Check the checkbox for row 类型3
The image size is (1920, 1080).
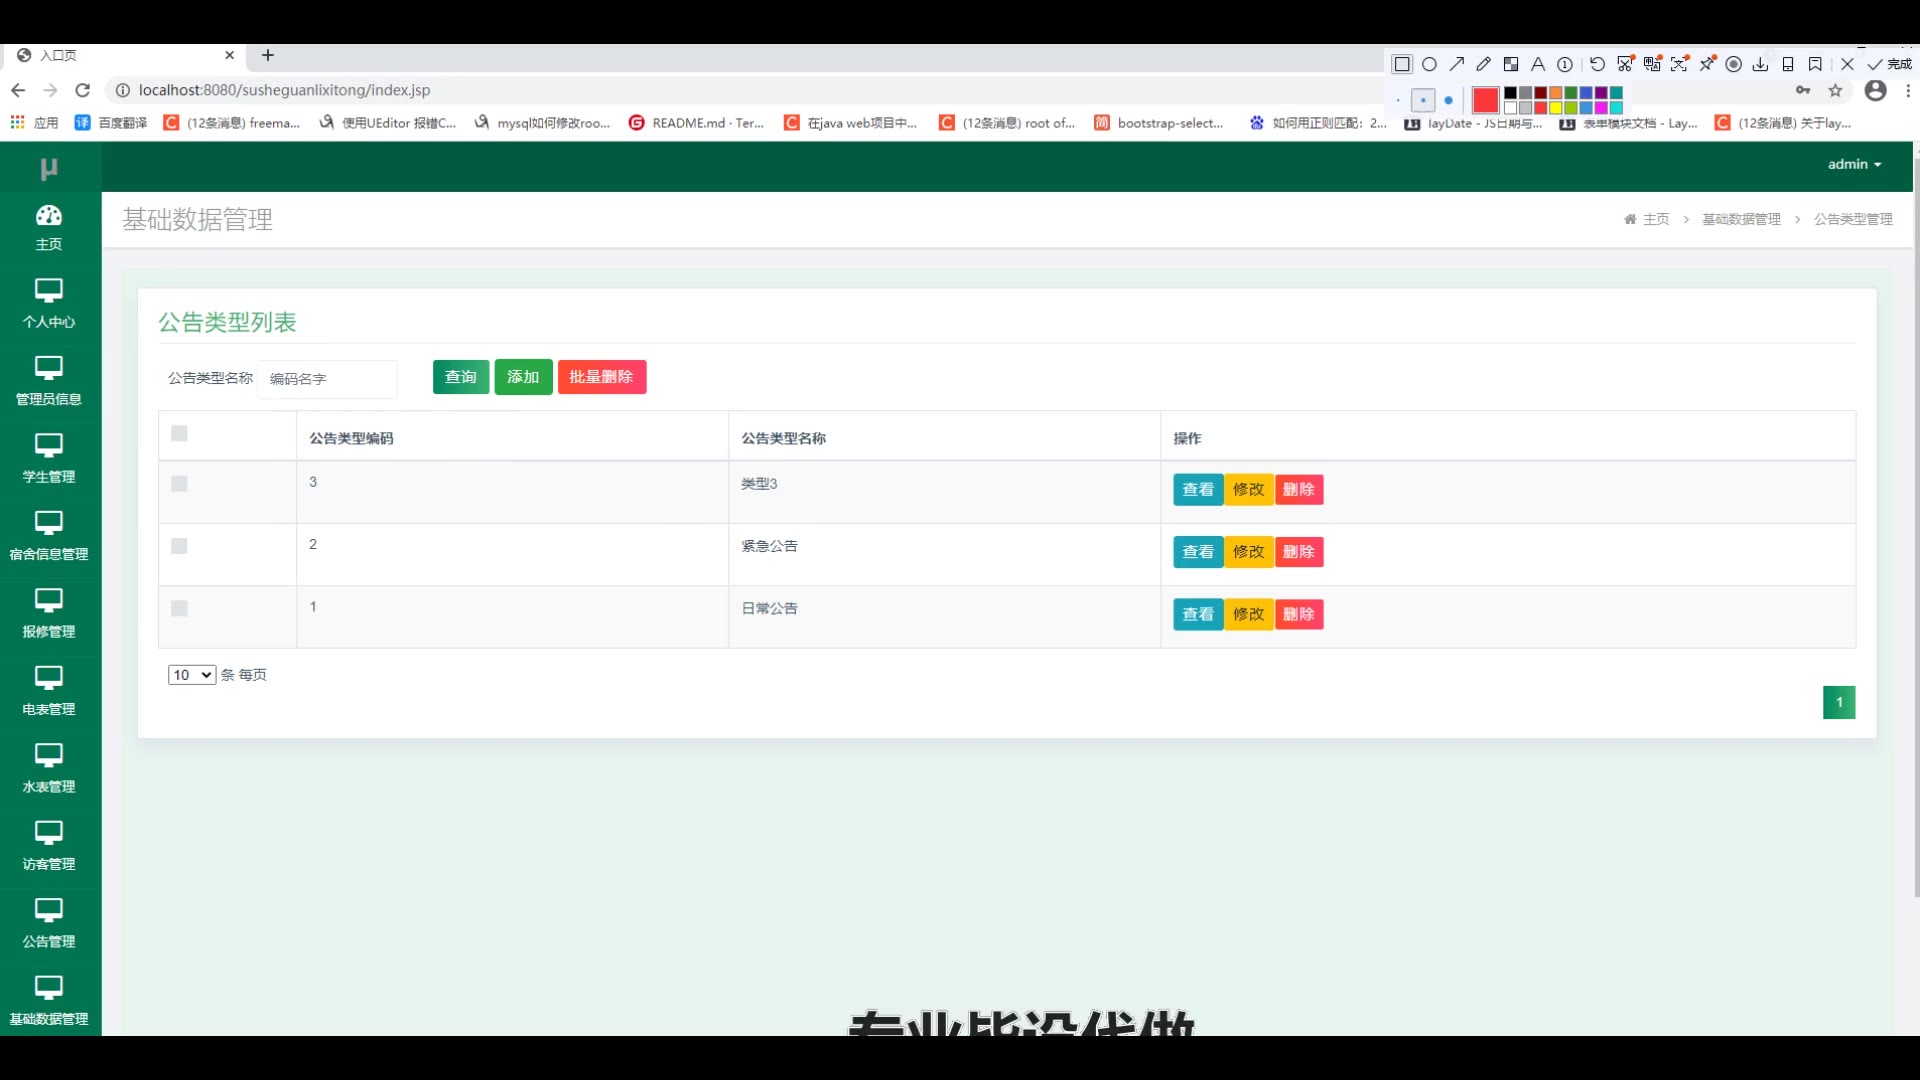coord(179,484)
